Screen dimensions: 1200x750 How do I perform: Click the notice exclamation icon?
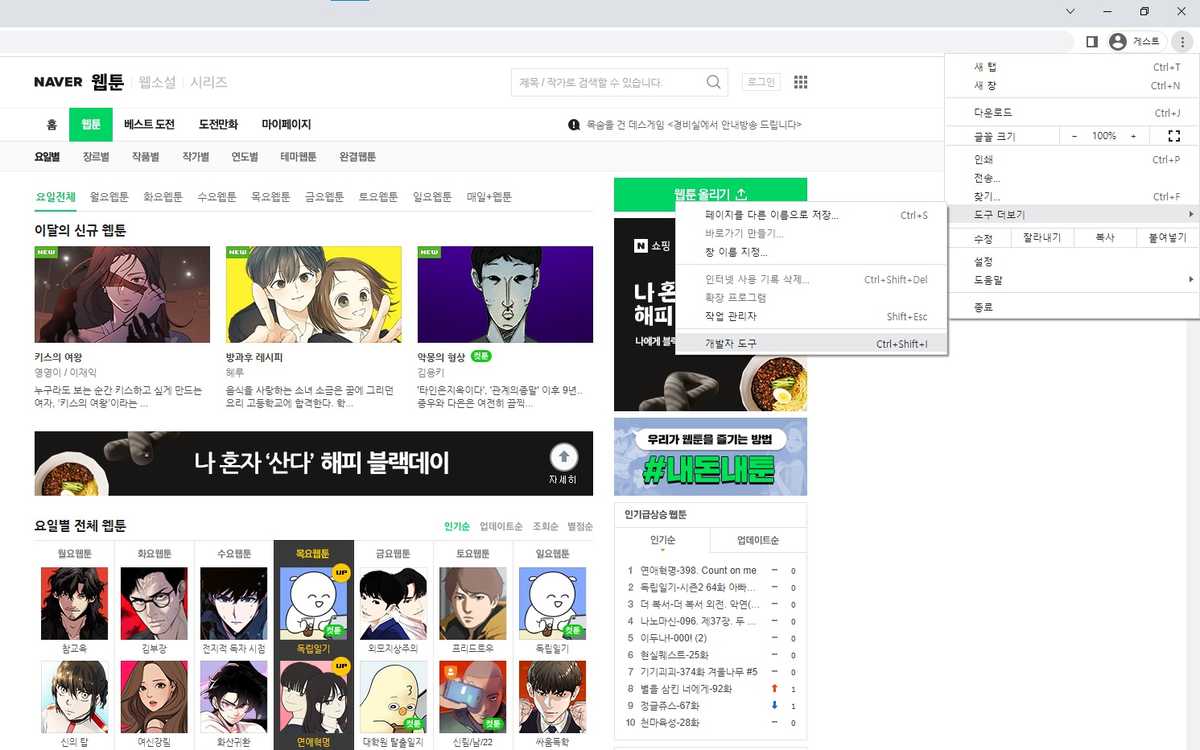[x=574, y=125]
